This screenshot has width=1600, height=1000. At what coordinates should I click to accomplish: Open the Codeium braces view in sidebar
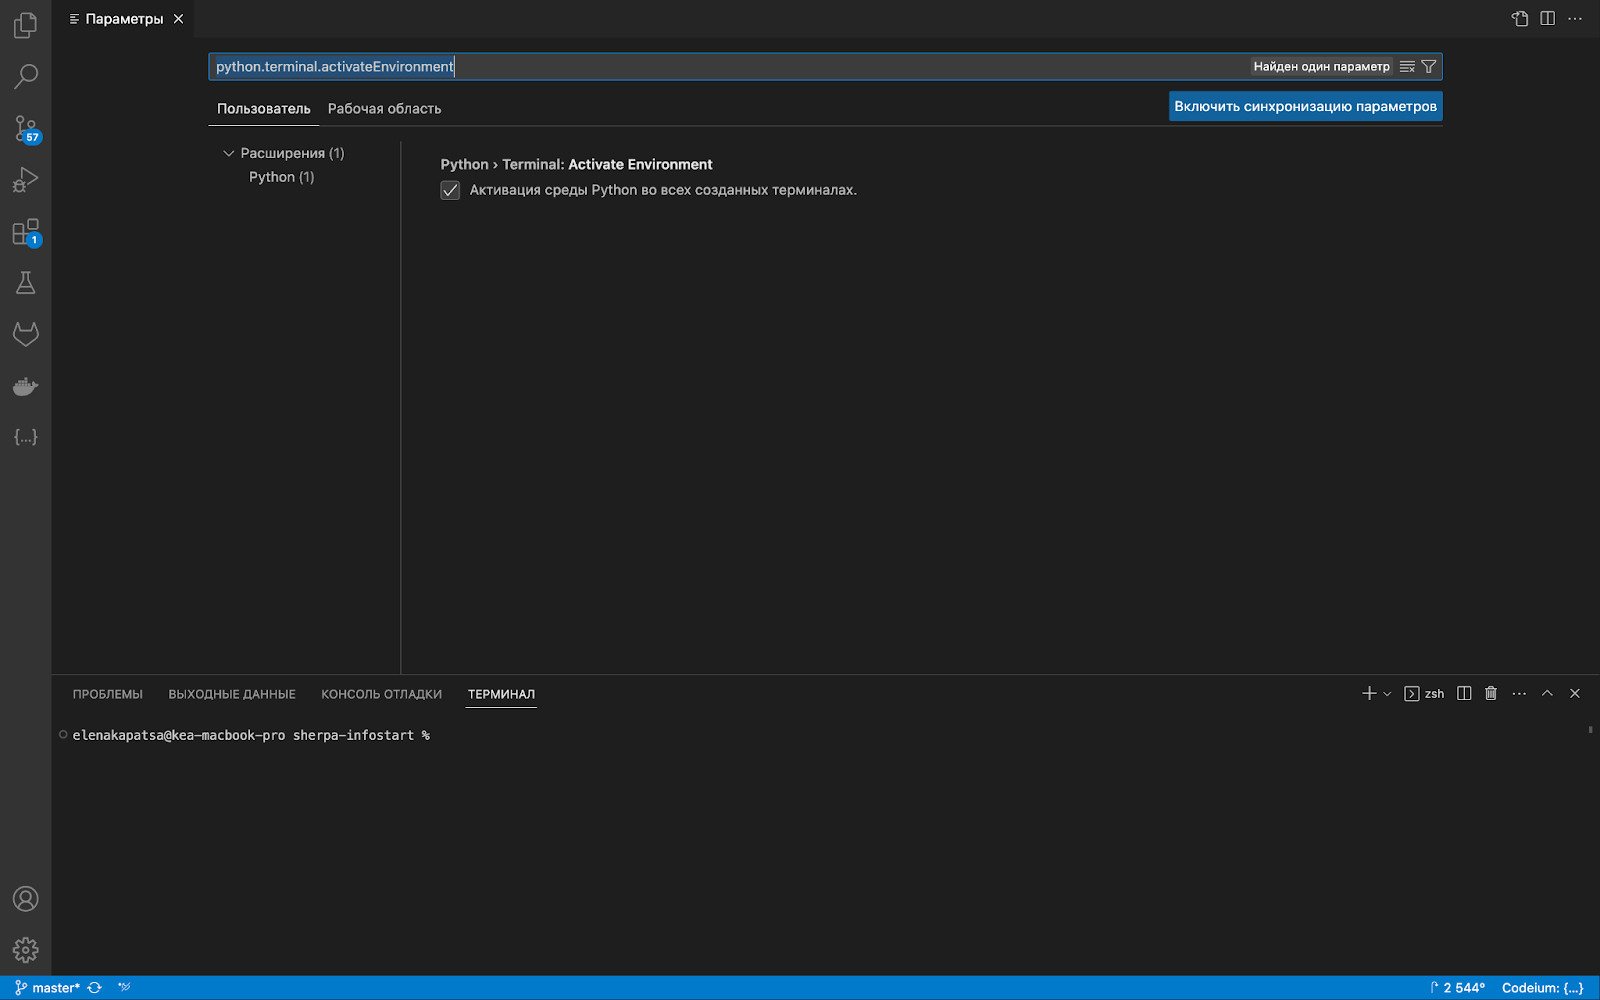(25, 437)
